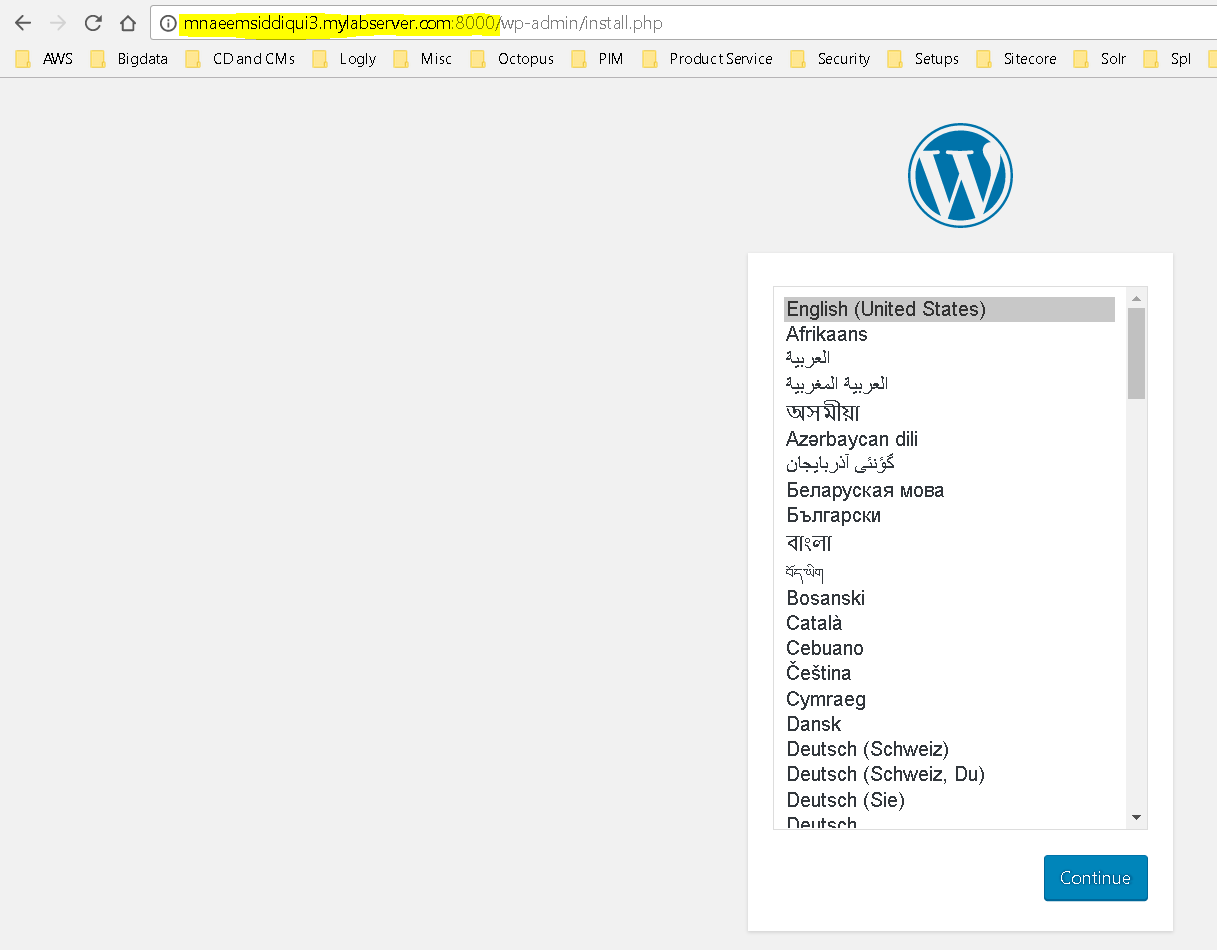Go to browser home page icon

[x=128, y=23]
